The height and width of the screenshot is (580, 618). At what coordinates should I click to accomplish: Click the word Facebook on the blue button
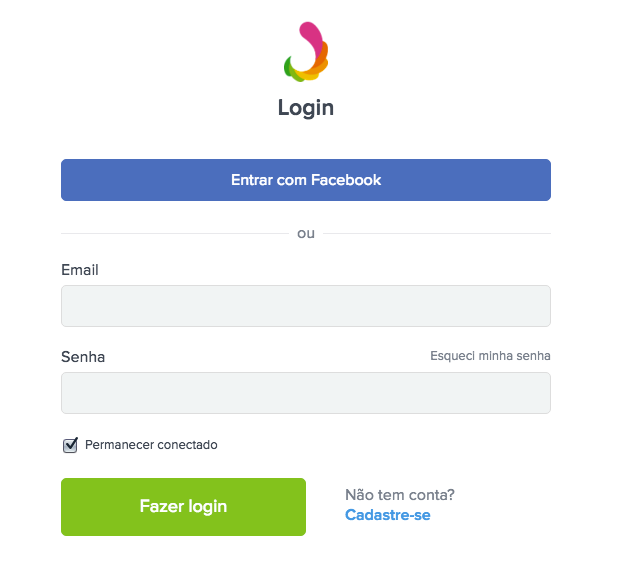click(x=346, y=180)
